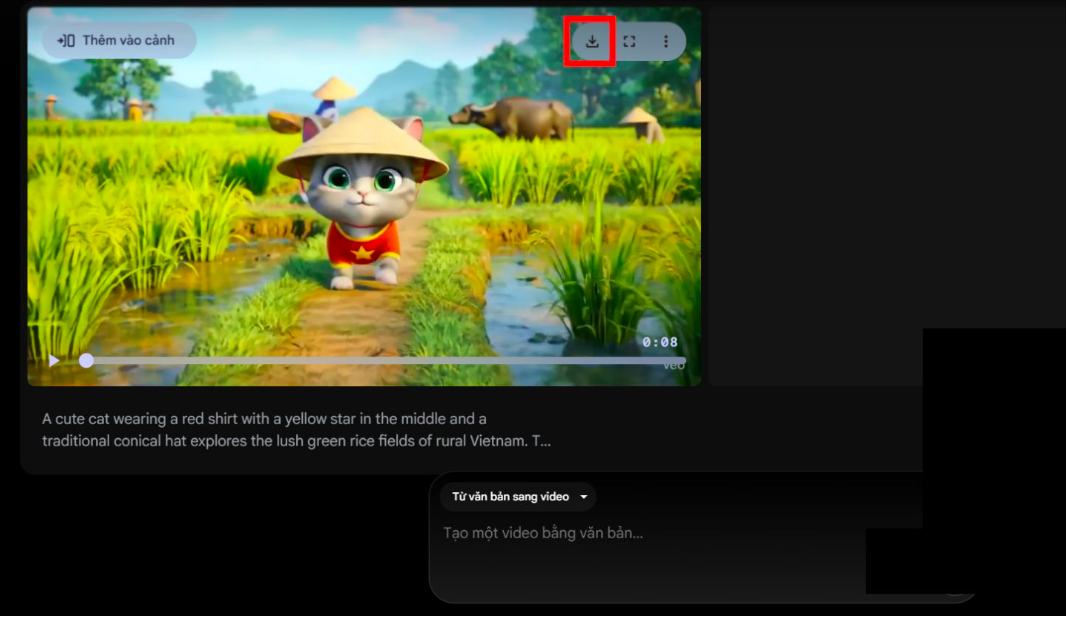
Task: Open the "Từ văn bản sang video" dropdown
Action: pos(518,497)
